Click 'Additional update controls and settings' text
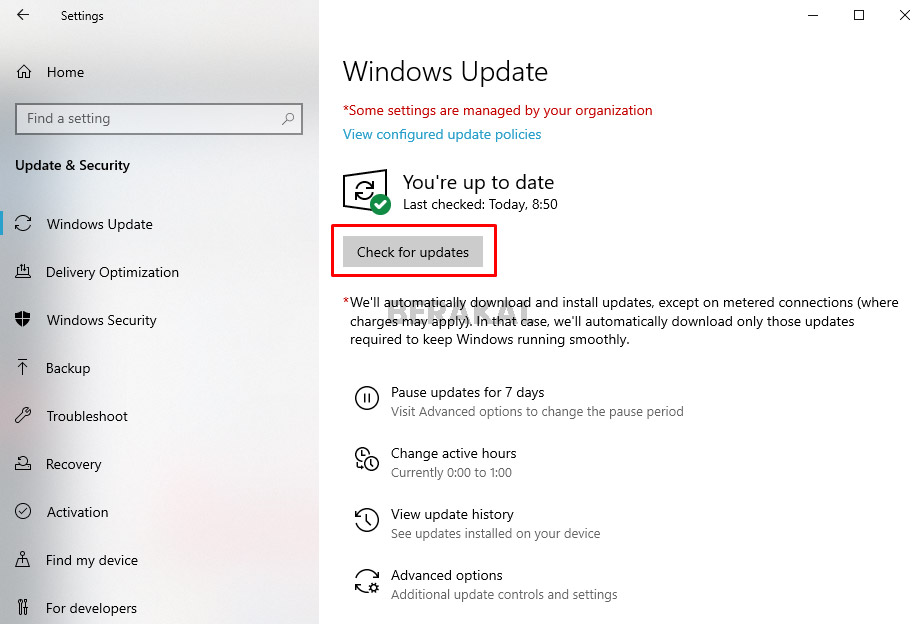 [504, 595]
